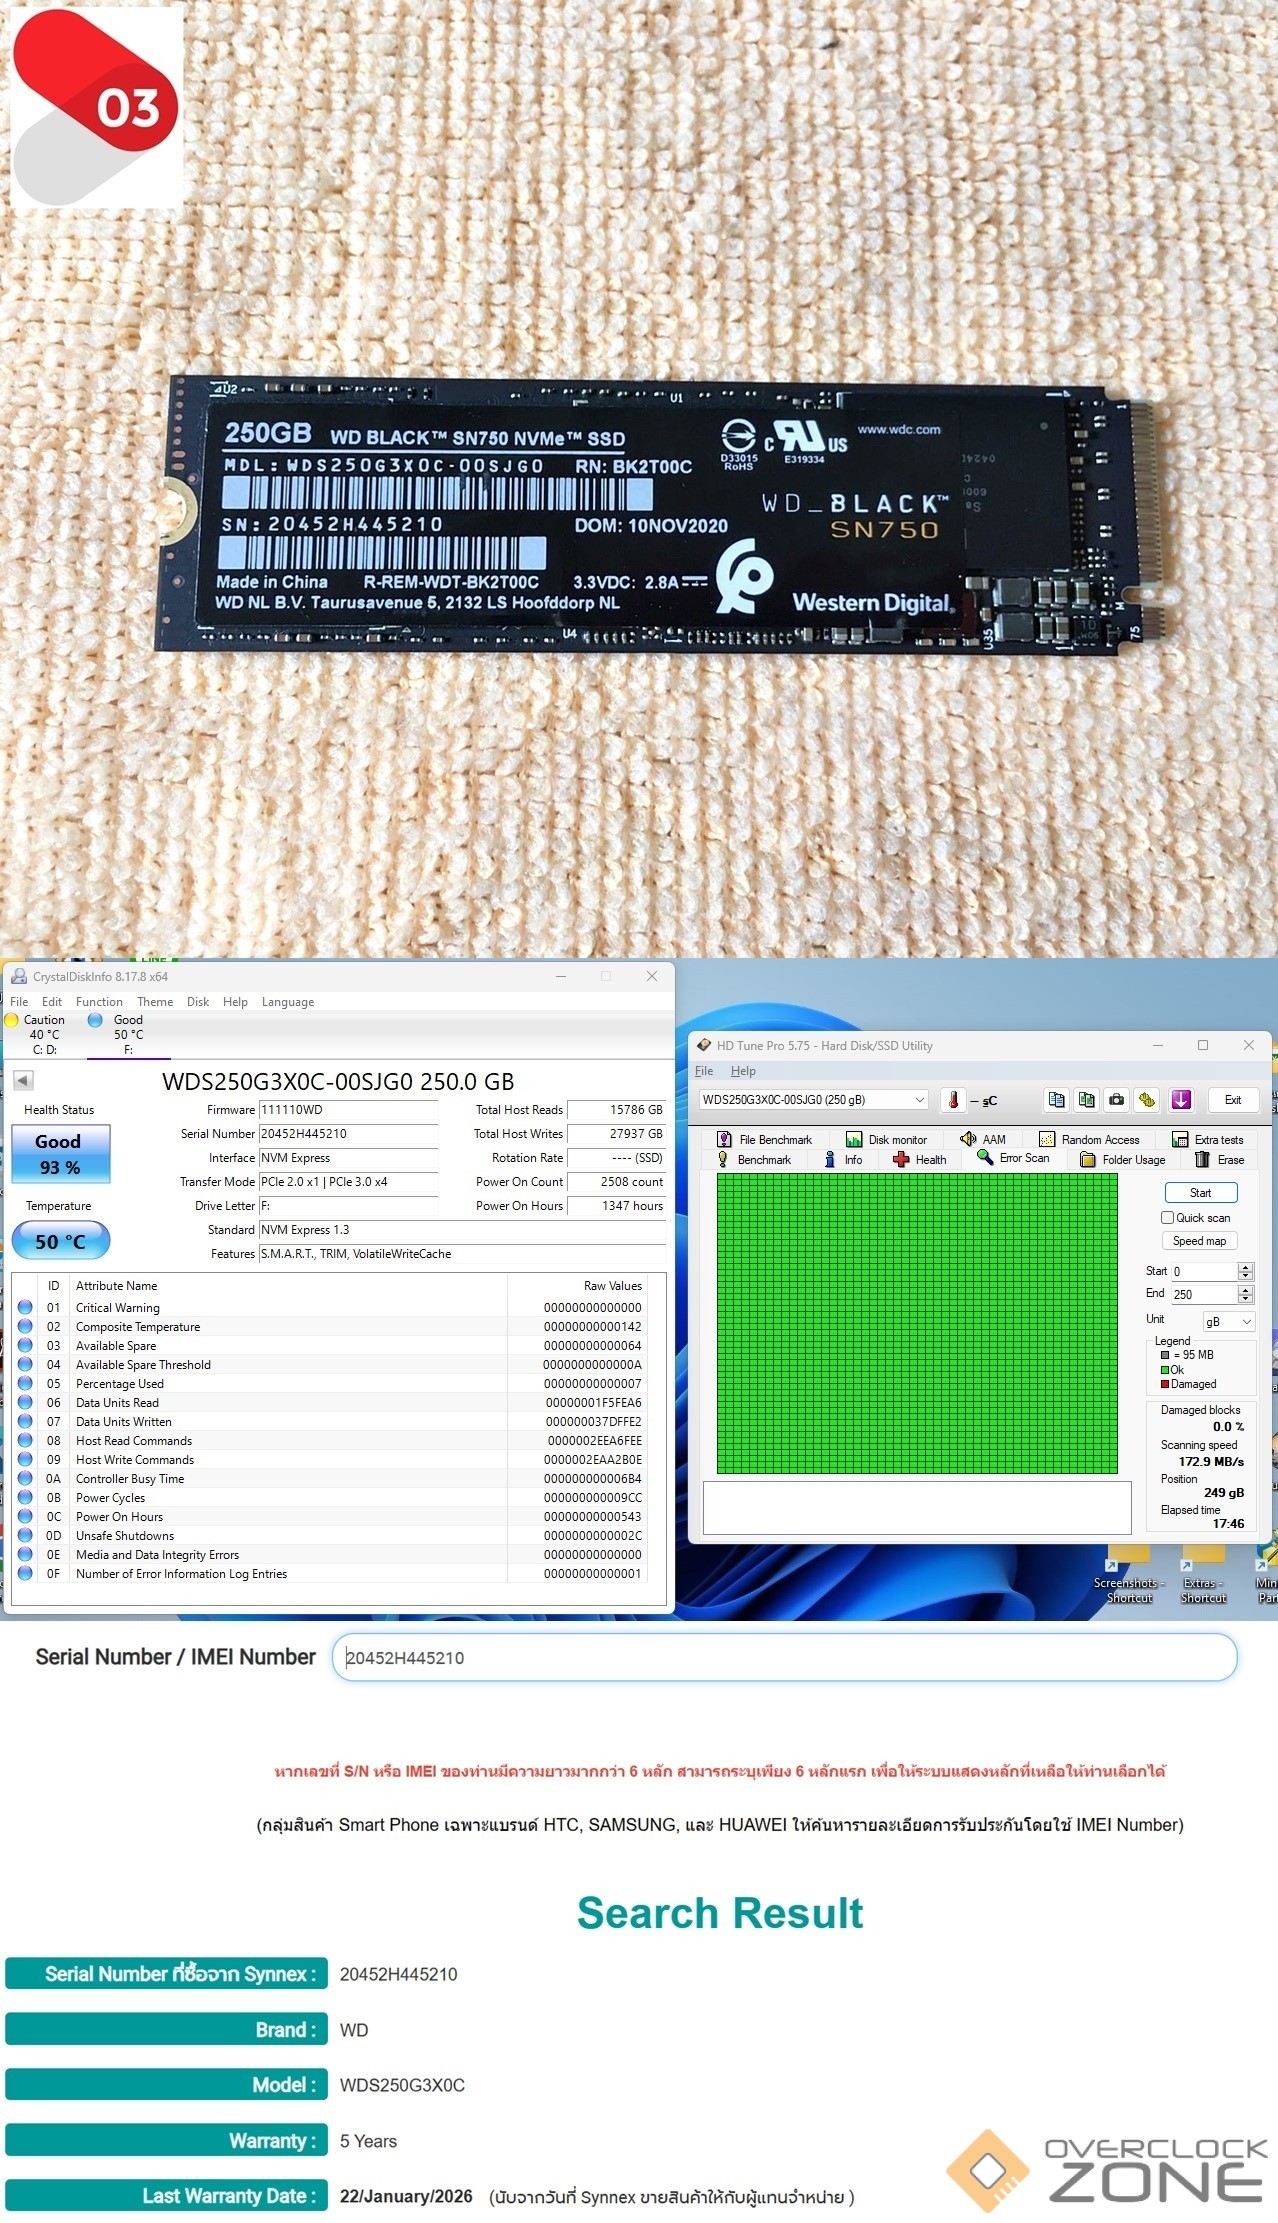Click the error scan log text box in HD Tune

(917, 1507)
